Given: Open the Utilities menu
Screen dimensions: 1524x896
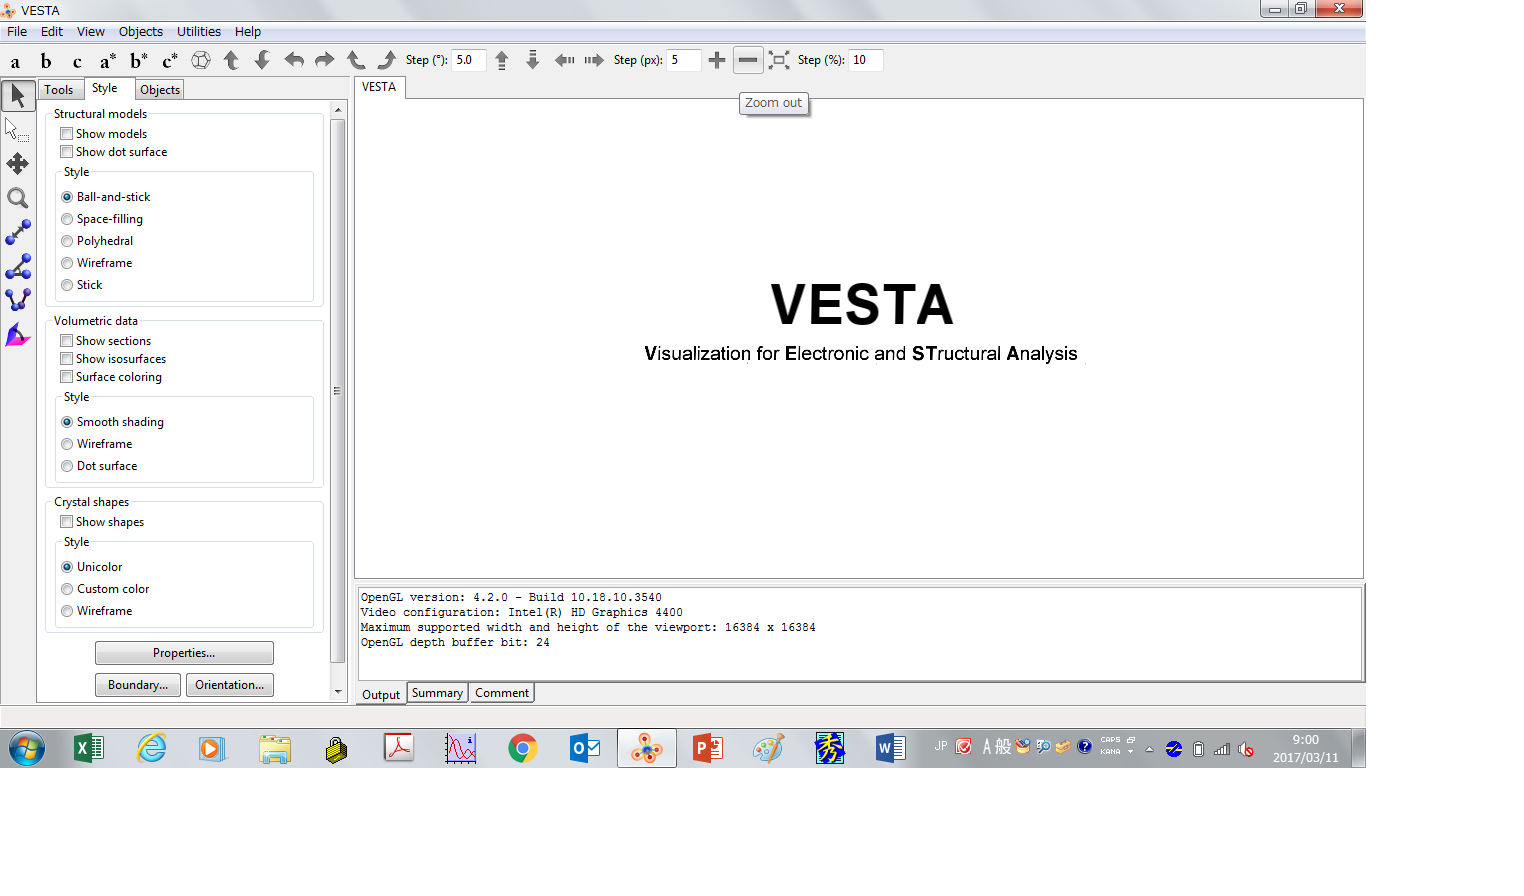Looking at the screenshot, I should [199, 32].
